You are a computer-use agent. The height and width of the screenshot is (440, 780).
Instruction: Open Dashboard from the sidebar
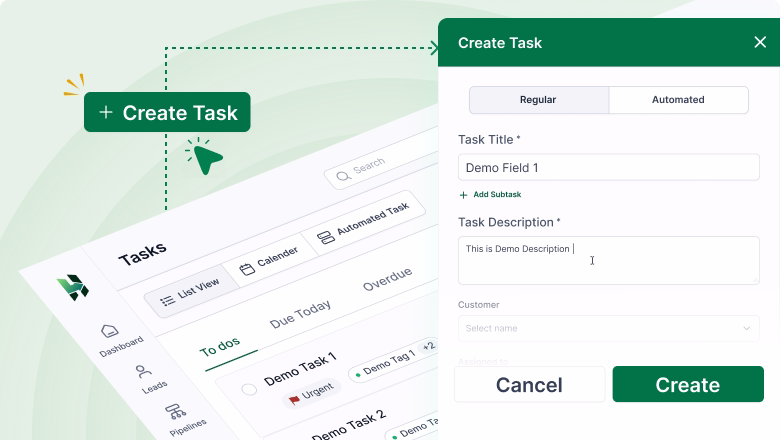[x=120, y=340]
